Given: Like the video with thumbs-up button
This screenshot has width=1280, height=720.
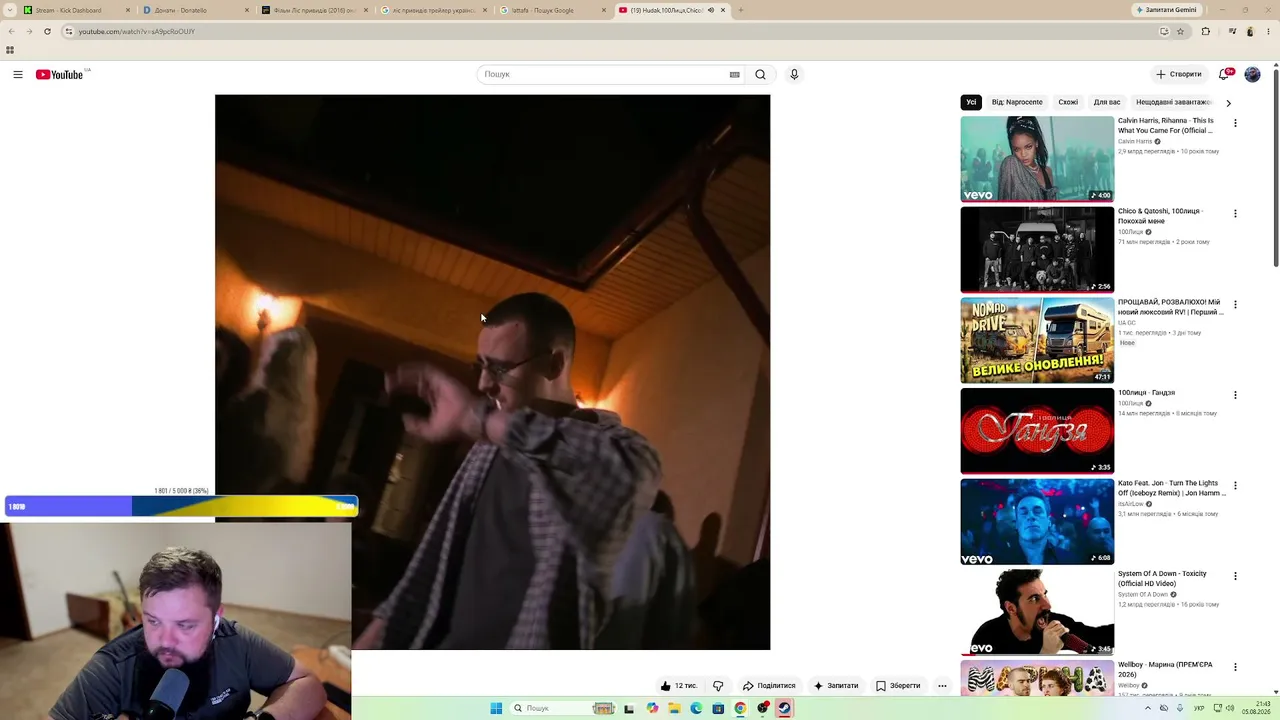Looking at the screenshot, I should [x=678, y=686].
